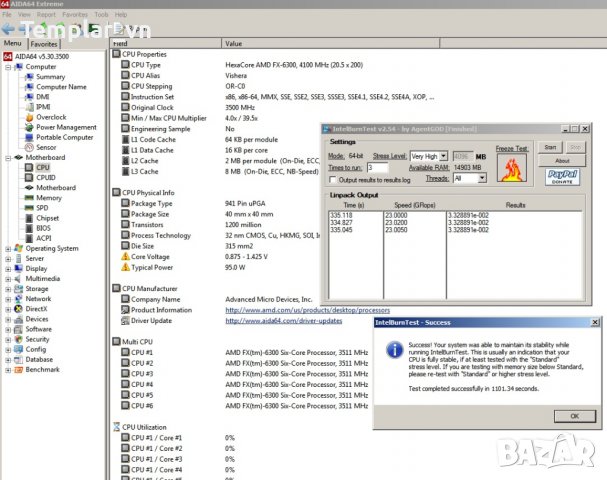Click the PayPal Donate button
The width and height of the screenshot is (607, 480).
point(562,177)
